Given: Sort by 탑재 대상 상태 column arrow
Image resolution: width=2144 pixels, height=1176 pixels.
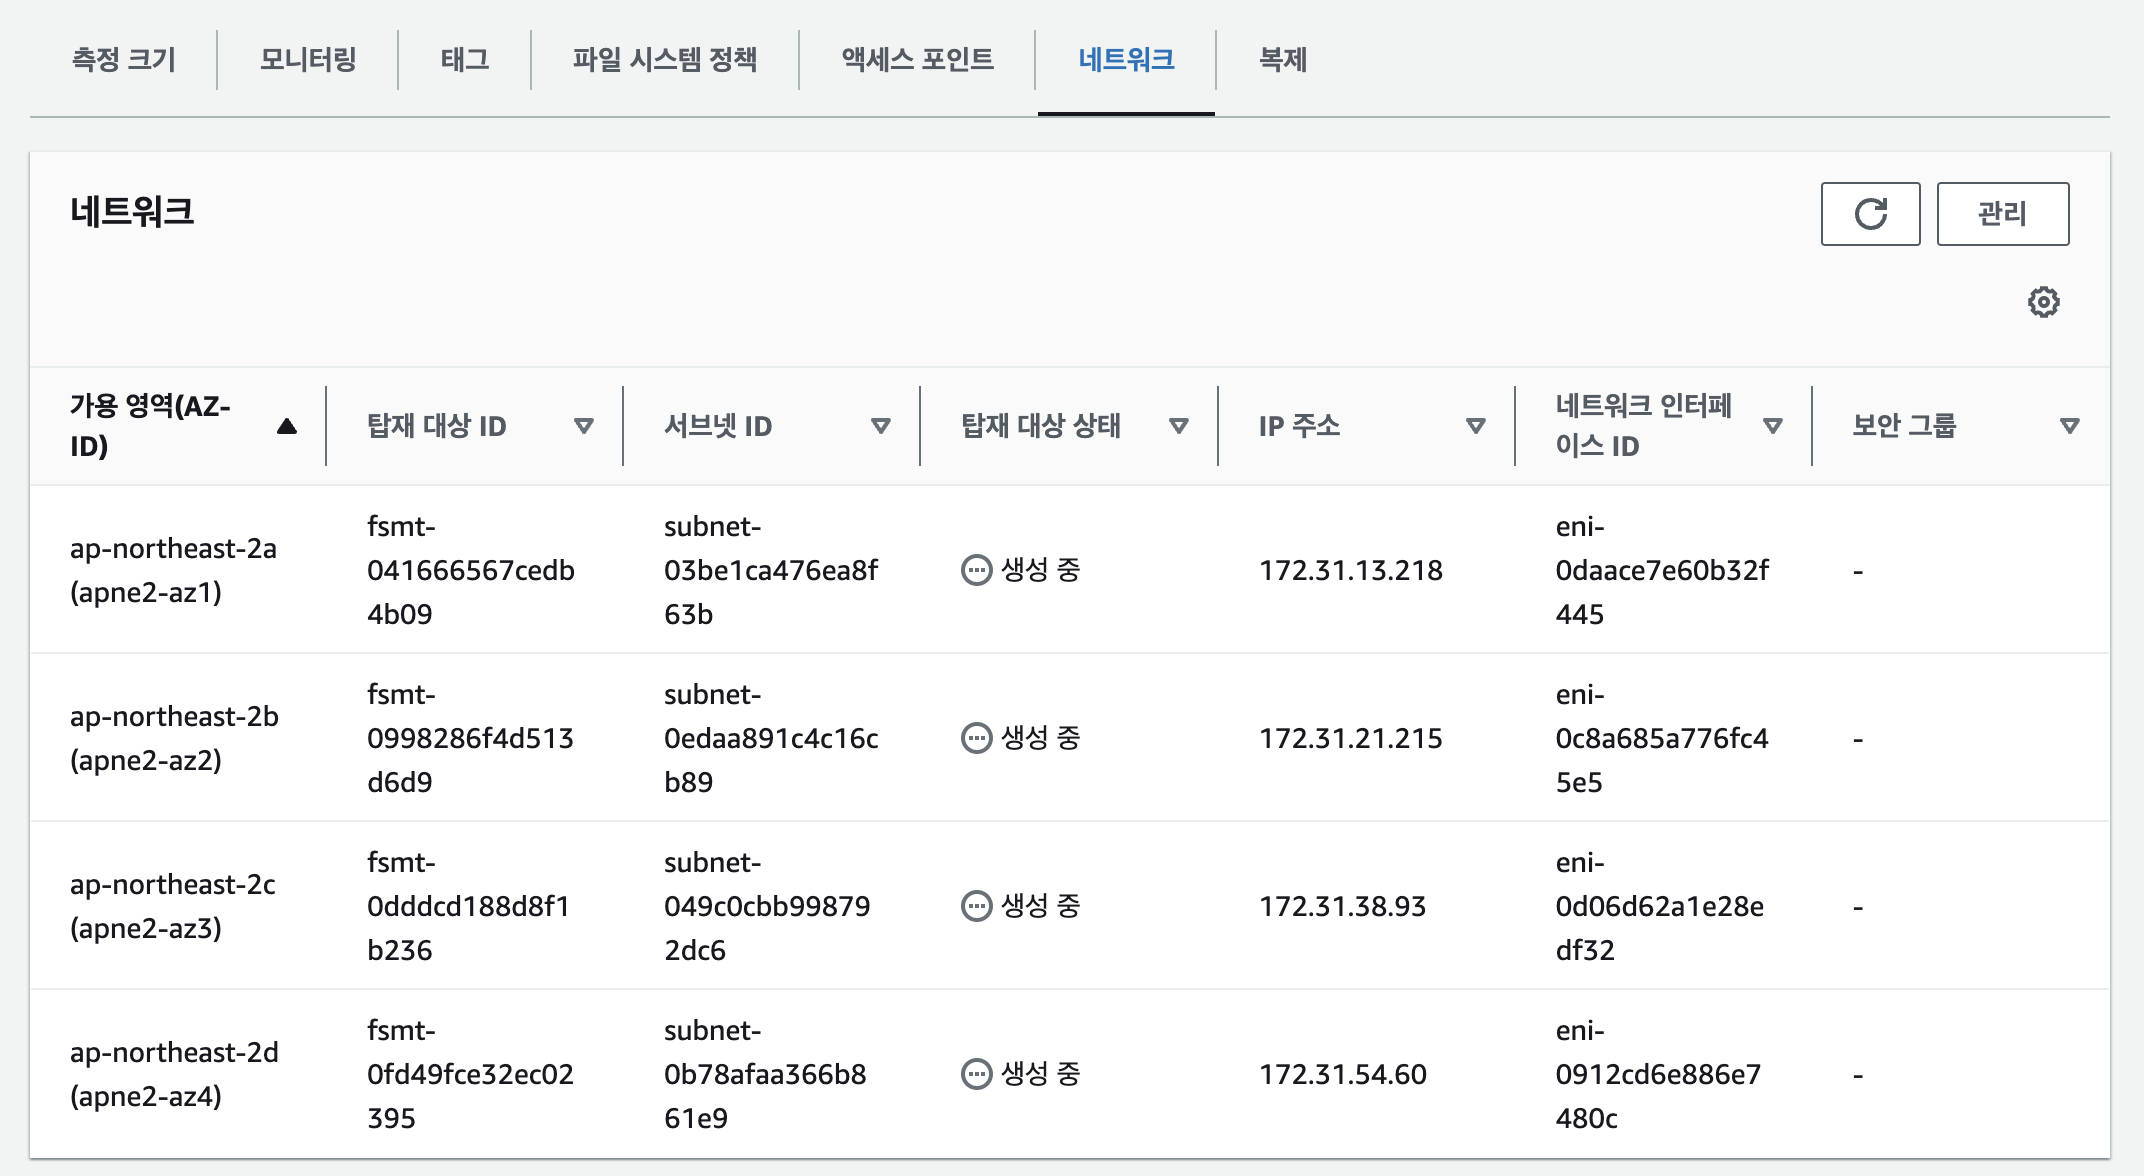Looking at the screenshot, I should [1179, 426].
